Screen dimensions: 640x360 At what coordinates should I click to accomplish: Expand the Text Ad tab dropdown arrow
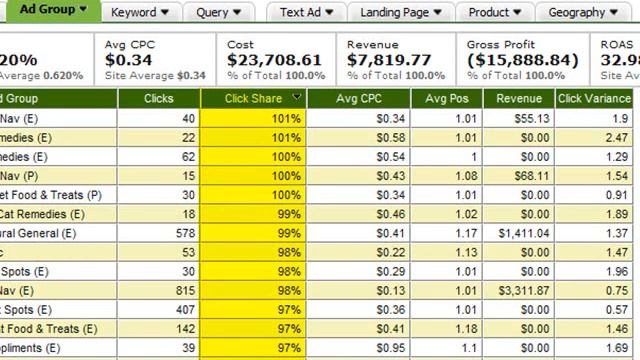point(329,13)
